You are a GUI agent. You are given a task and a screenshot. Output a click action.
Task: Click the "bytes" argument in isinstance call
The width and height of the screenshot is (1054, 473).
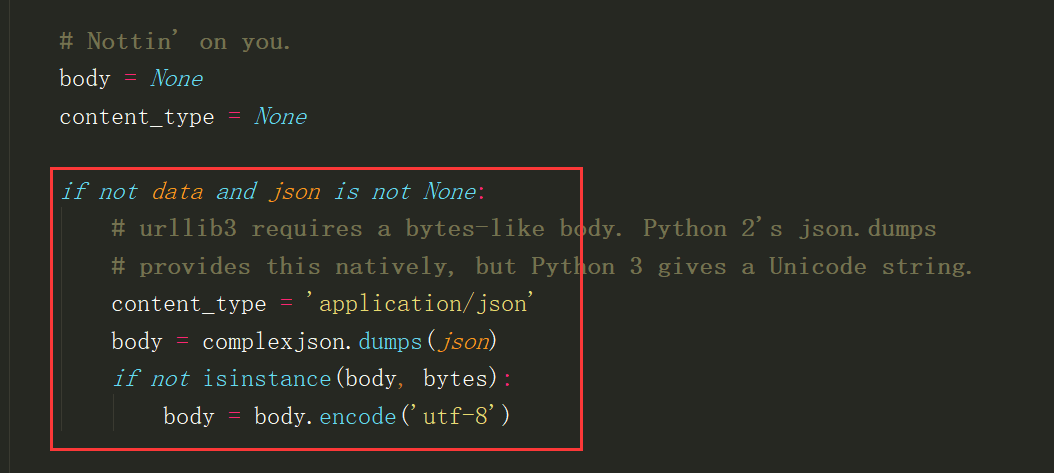tap(456, 379)
